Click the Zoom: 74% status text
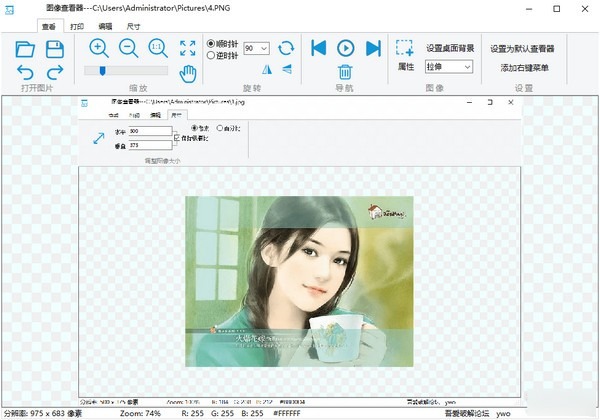 (x=140, y=413)
